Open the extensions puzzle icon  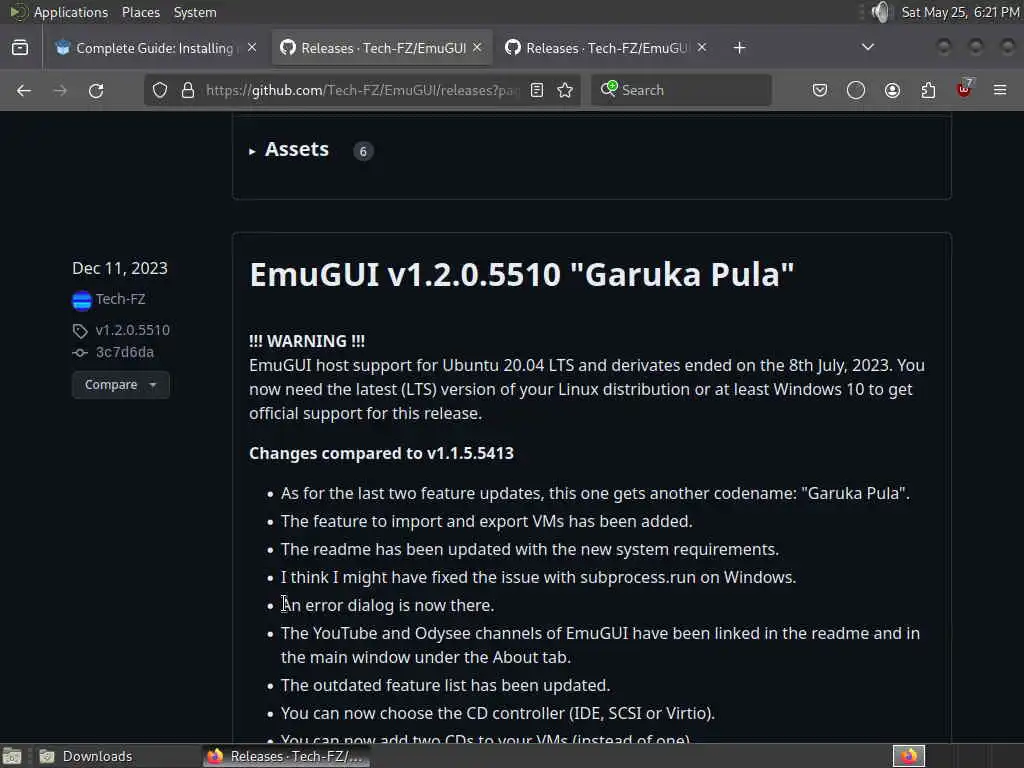(x=928, y=90)
